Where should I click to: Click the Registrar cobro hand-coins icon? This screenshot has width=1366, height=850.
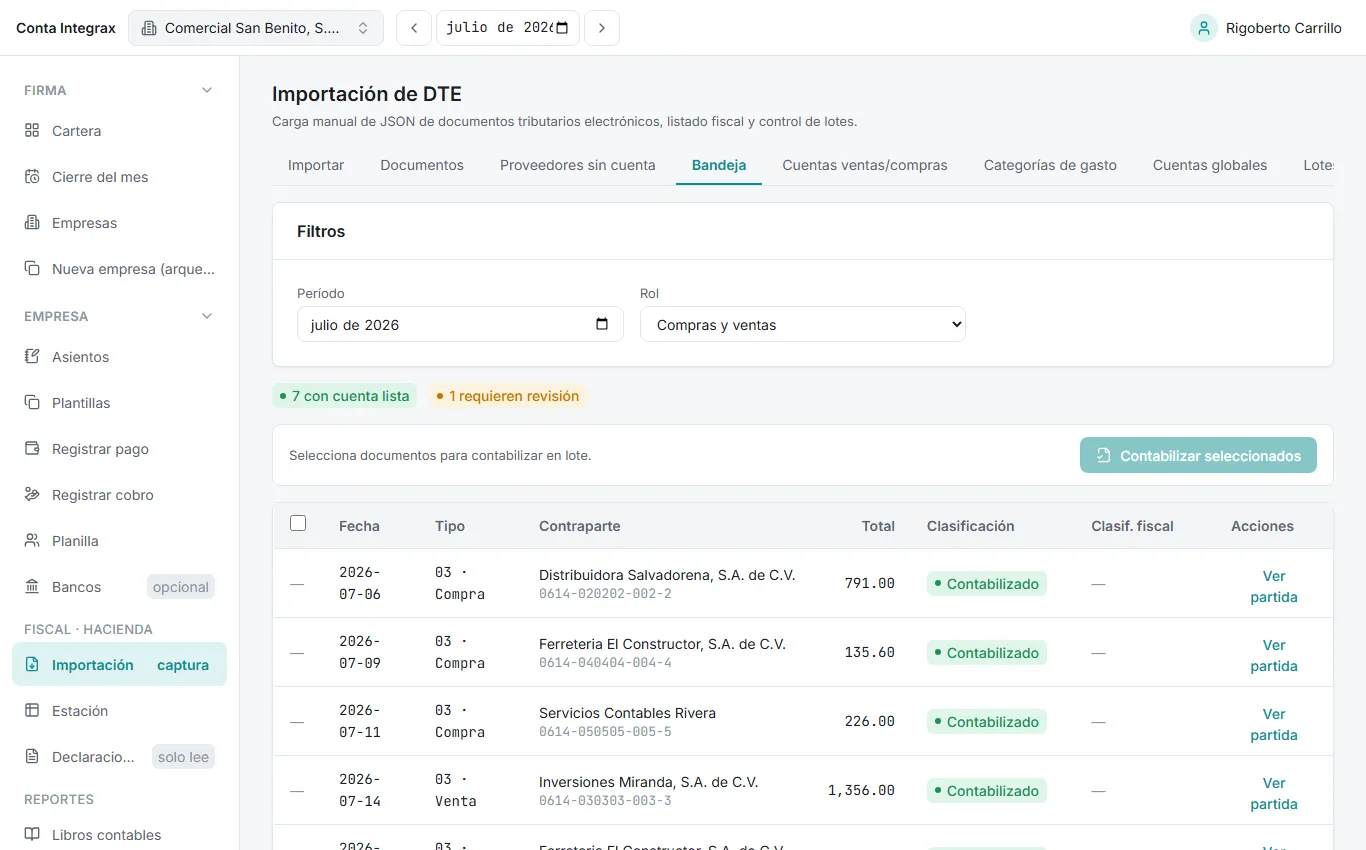(32, 495)
